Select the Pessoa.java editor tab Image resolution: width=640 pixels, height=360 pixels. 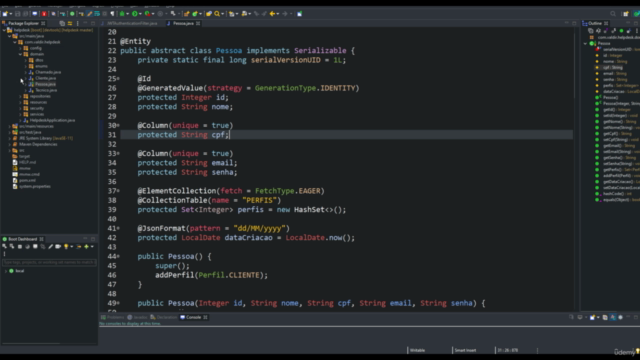tap(183, 23)
